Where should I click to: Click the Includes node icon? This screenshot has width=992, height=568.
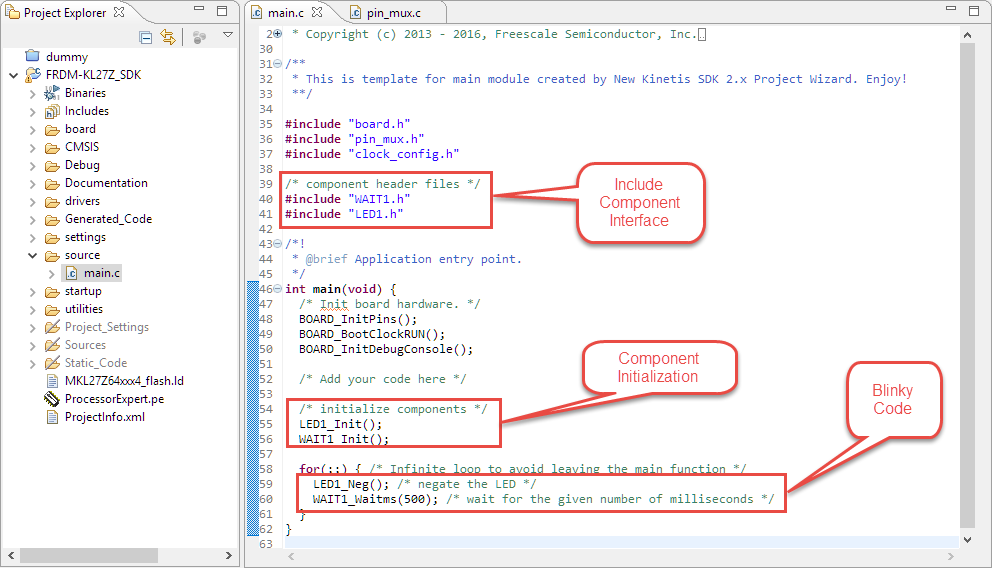click(52, 111)
